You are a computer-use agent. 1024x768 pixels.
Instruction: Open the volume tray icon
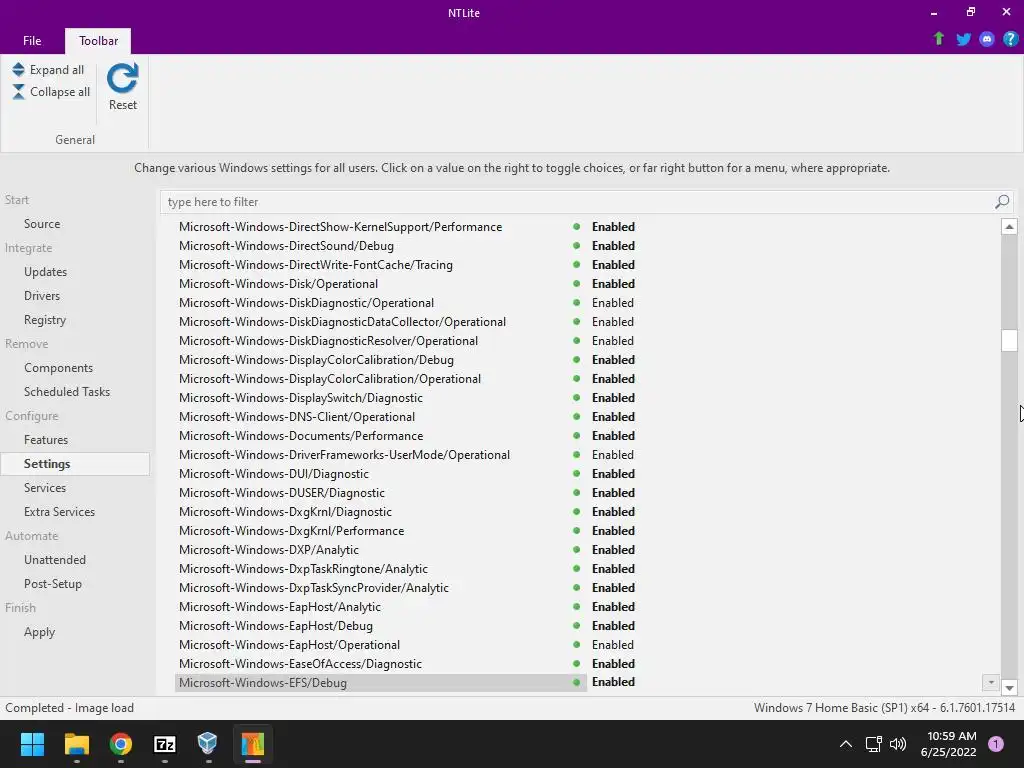coord(898,744)
